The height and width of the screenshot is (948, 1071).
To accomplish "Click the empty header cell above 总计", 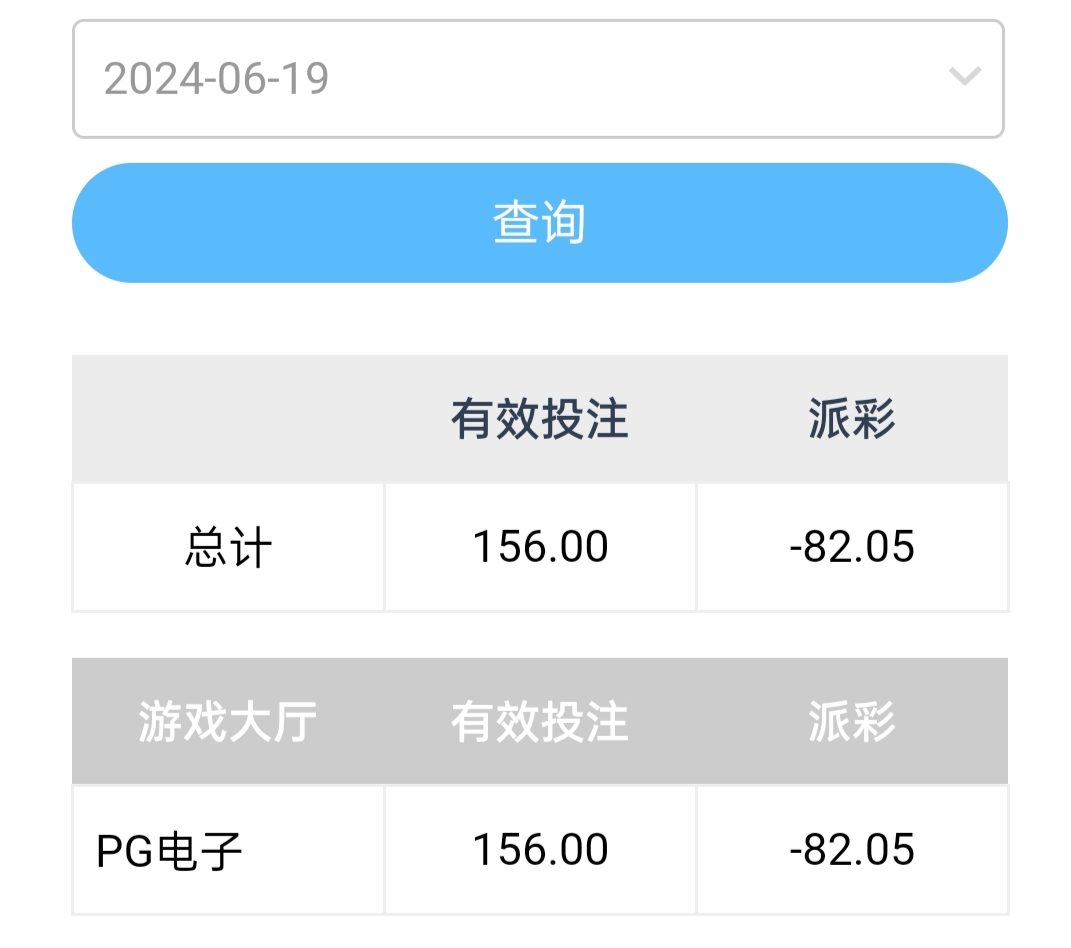I will click(228, 419).
